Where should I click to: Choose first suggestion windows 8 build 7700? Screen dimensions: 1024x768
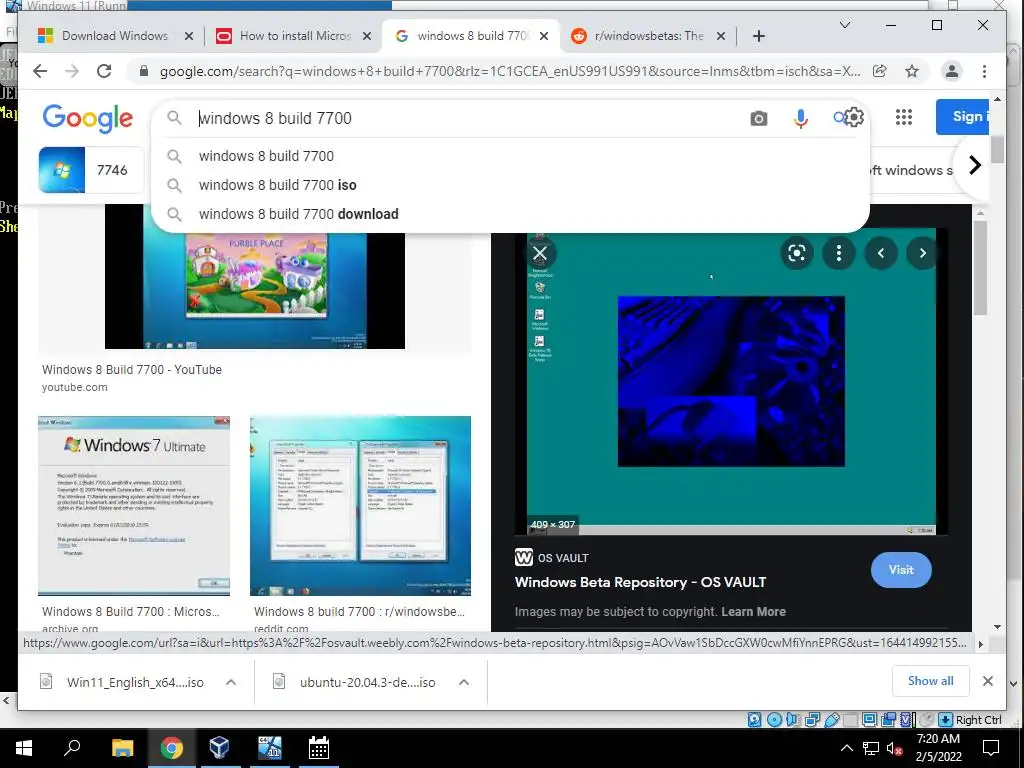(266, 156)
